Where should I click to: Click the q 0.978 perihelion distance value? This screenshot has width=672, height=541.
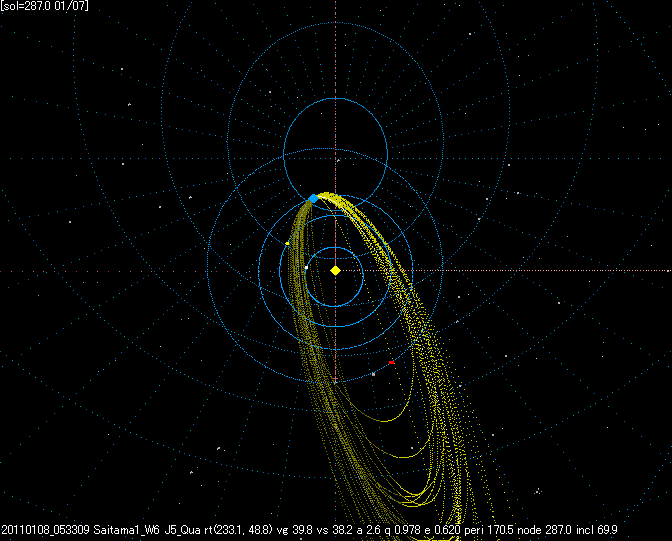coord(403,530)
